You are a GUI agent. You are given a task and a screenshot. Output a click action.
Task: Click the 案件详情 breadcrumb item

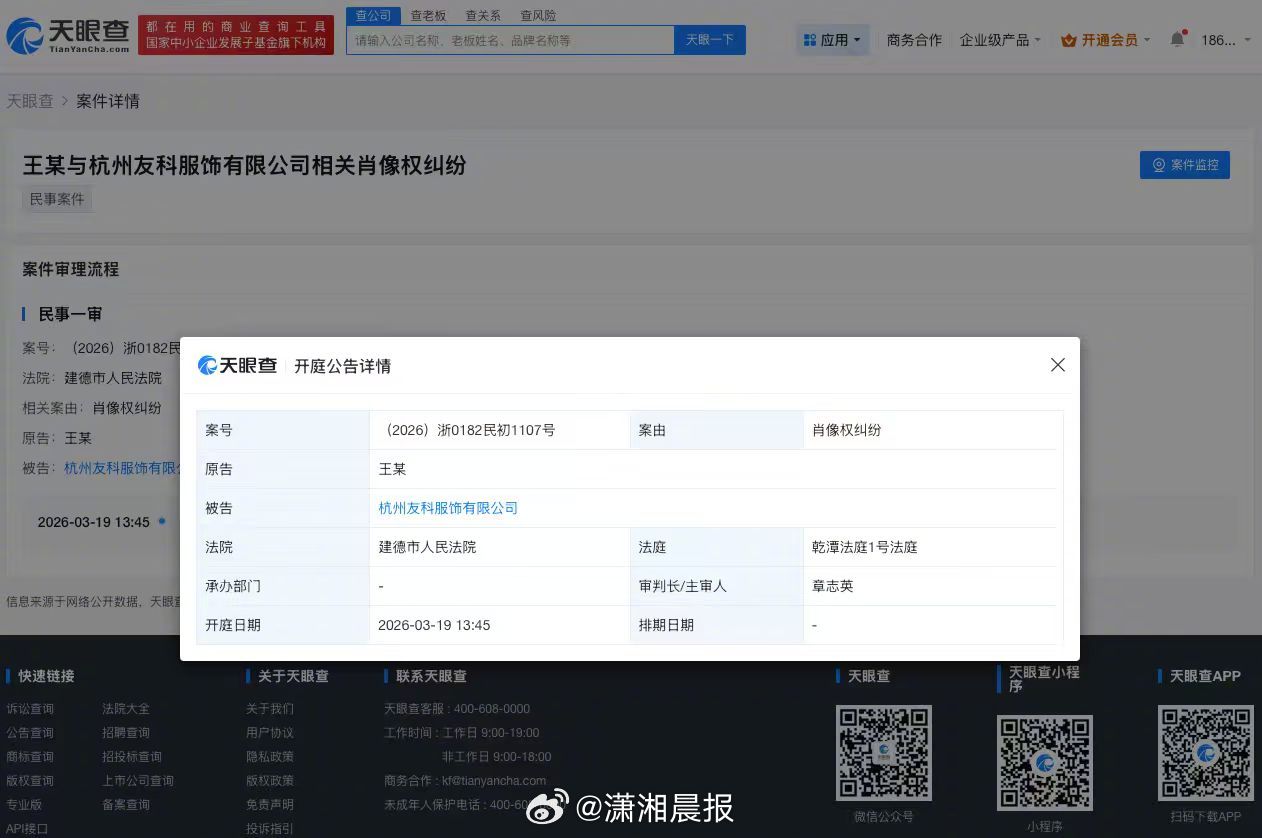click(x=107, y=101)
